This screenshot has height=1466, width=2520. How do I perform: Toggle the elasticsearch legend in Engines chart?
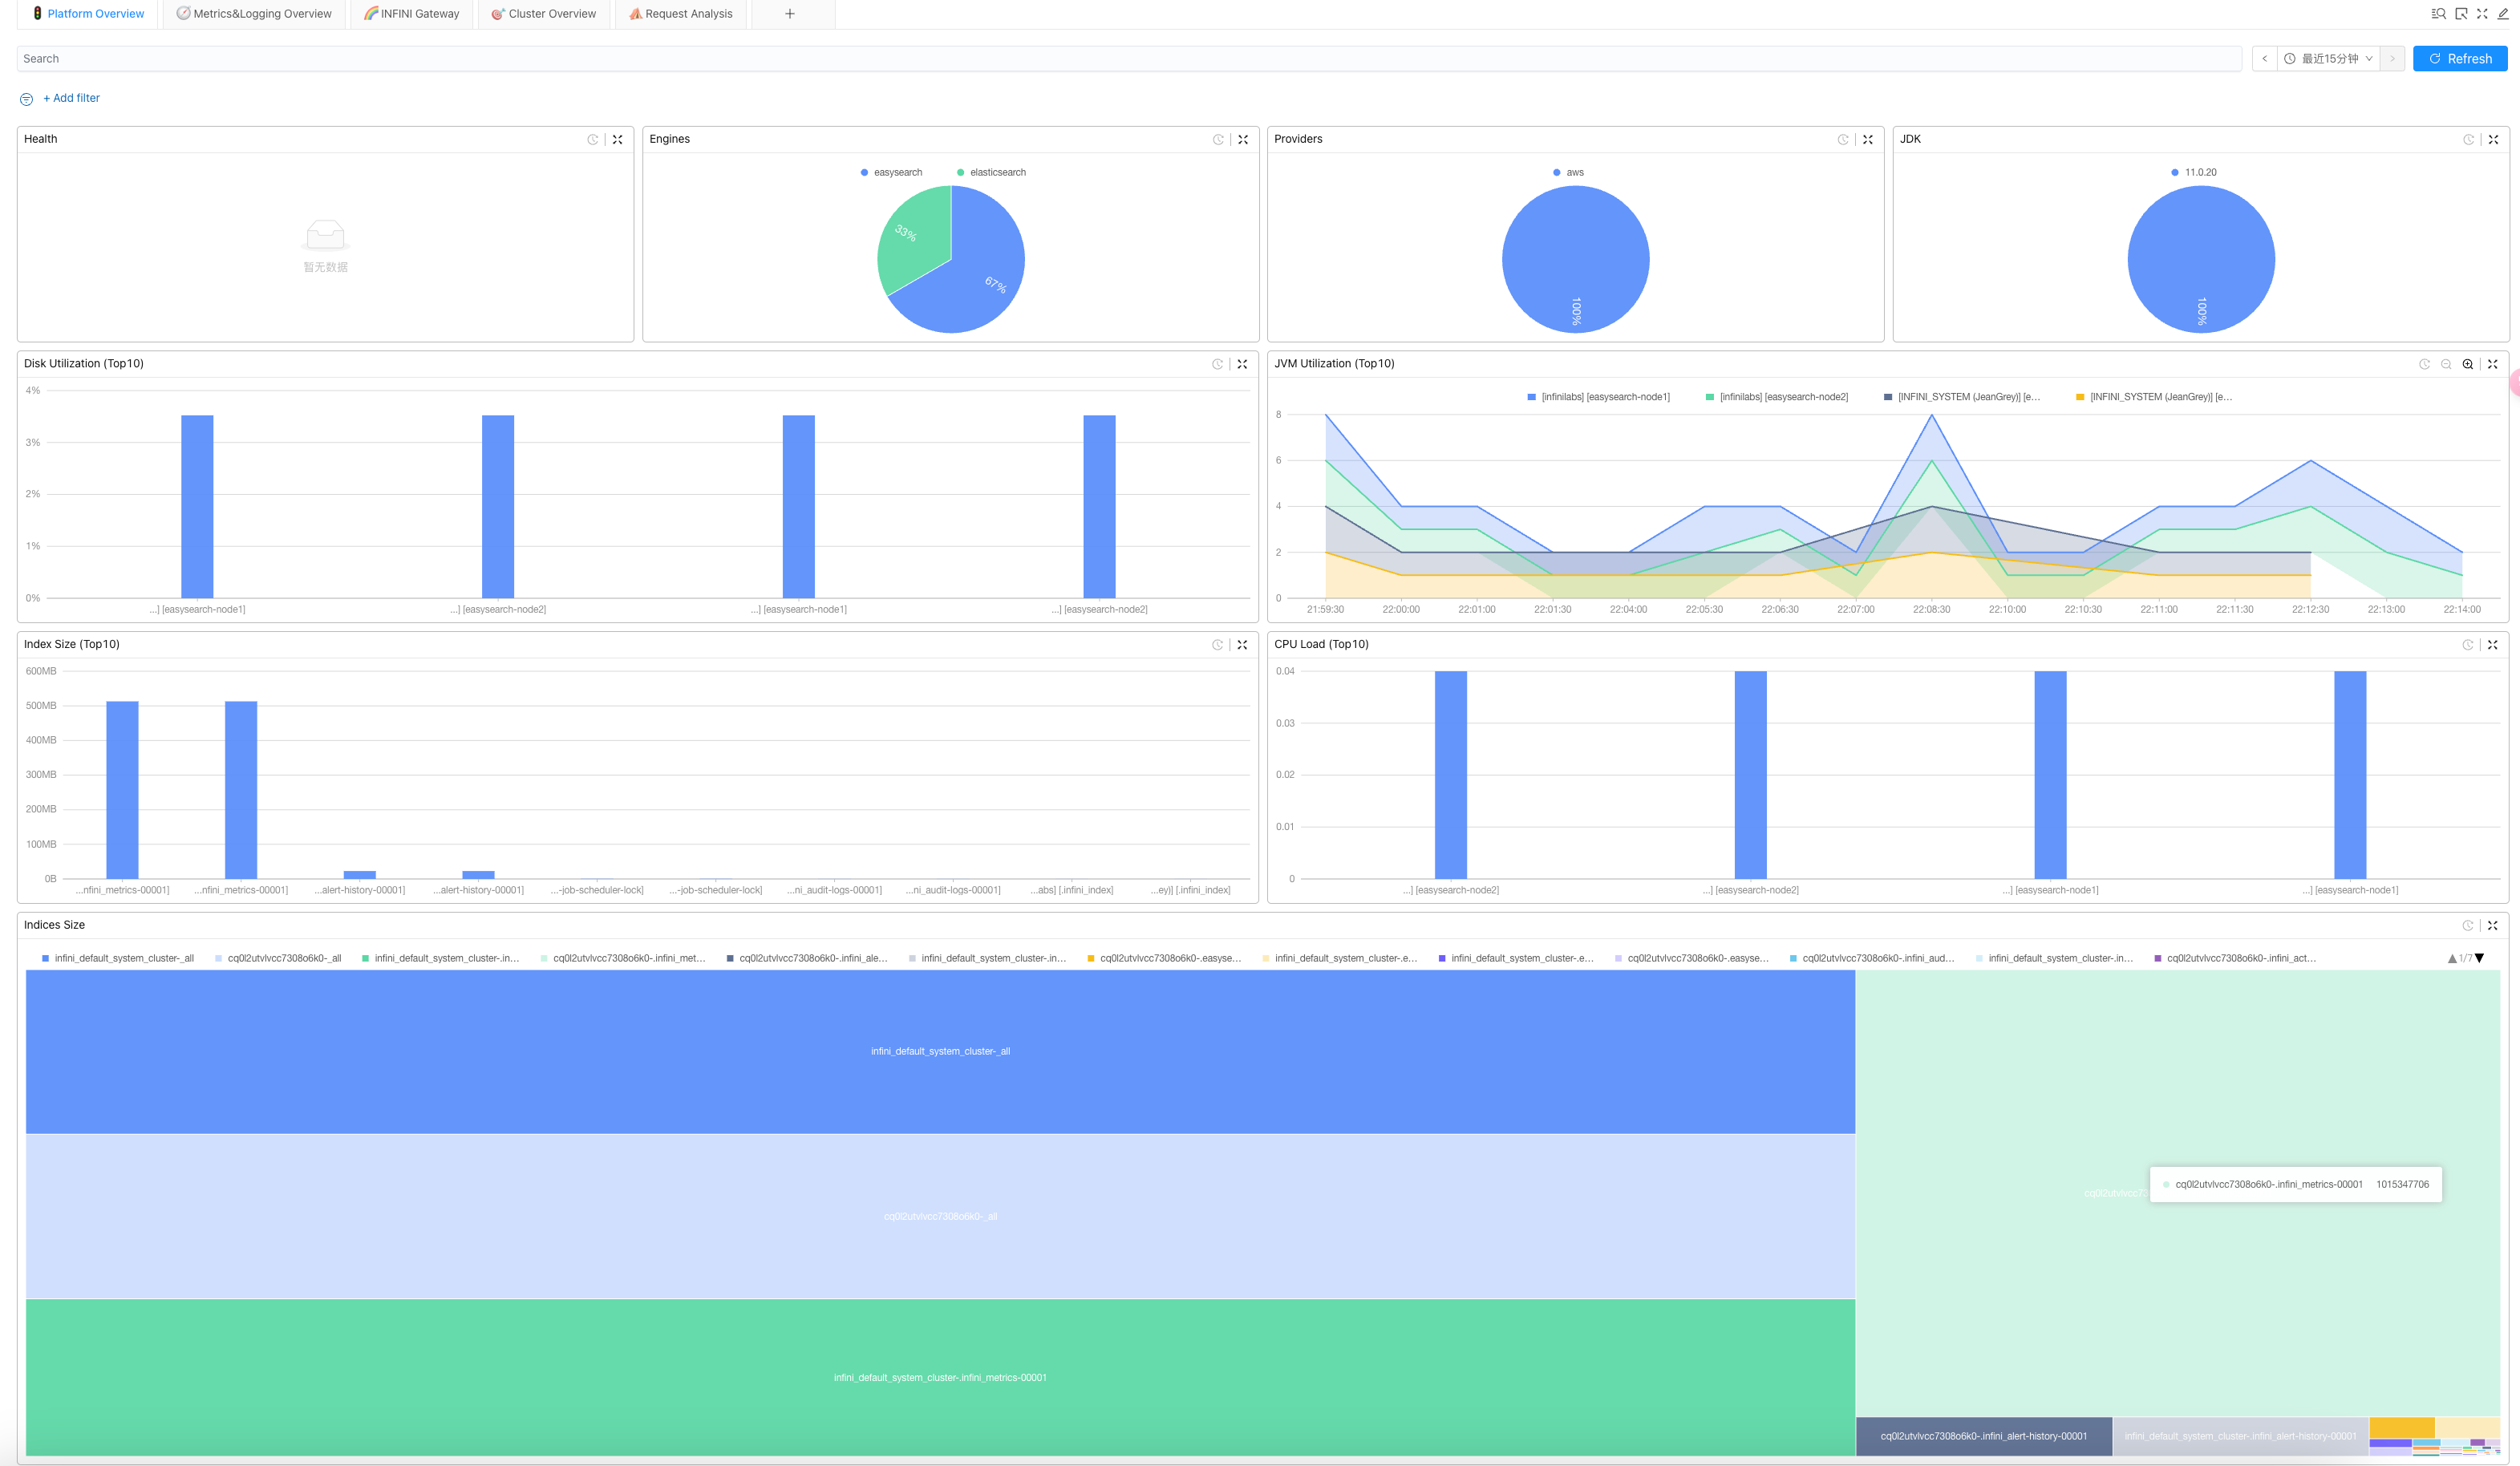pos(991,172)
